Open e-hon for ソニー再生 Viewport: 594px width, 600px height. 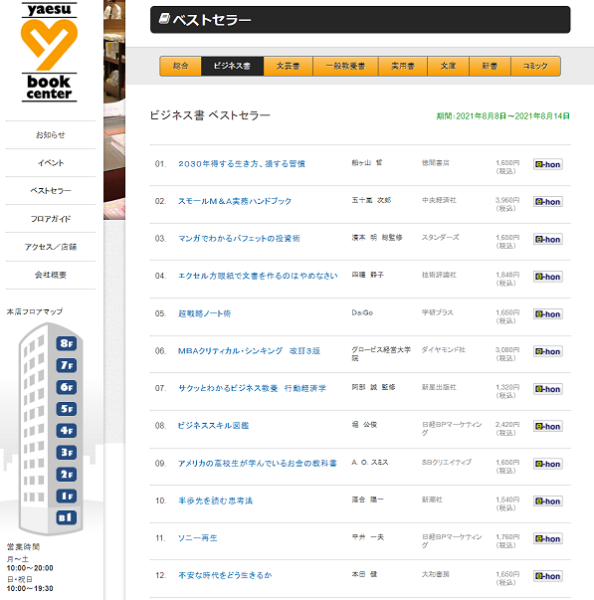(548, 539)
